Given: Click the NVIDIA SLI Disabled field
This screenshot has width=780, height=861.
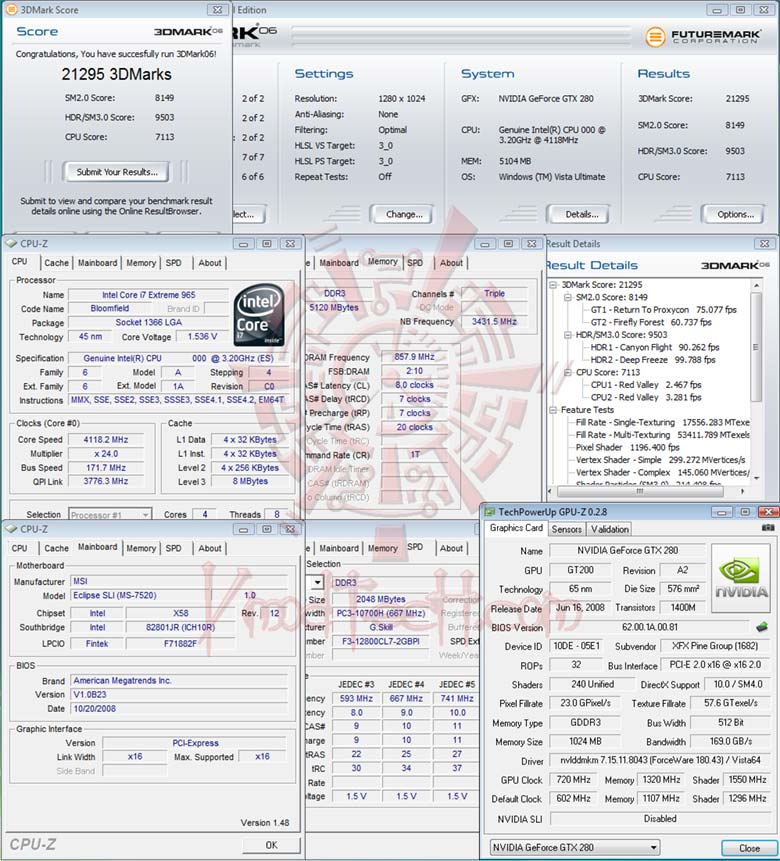Looking at the screenshot, I should click(660, 819).
